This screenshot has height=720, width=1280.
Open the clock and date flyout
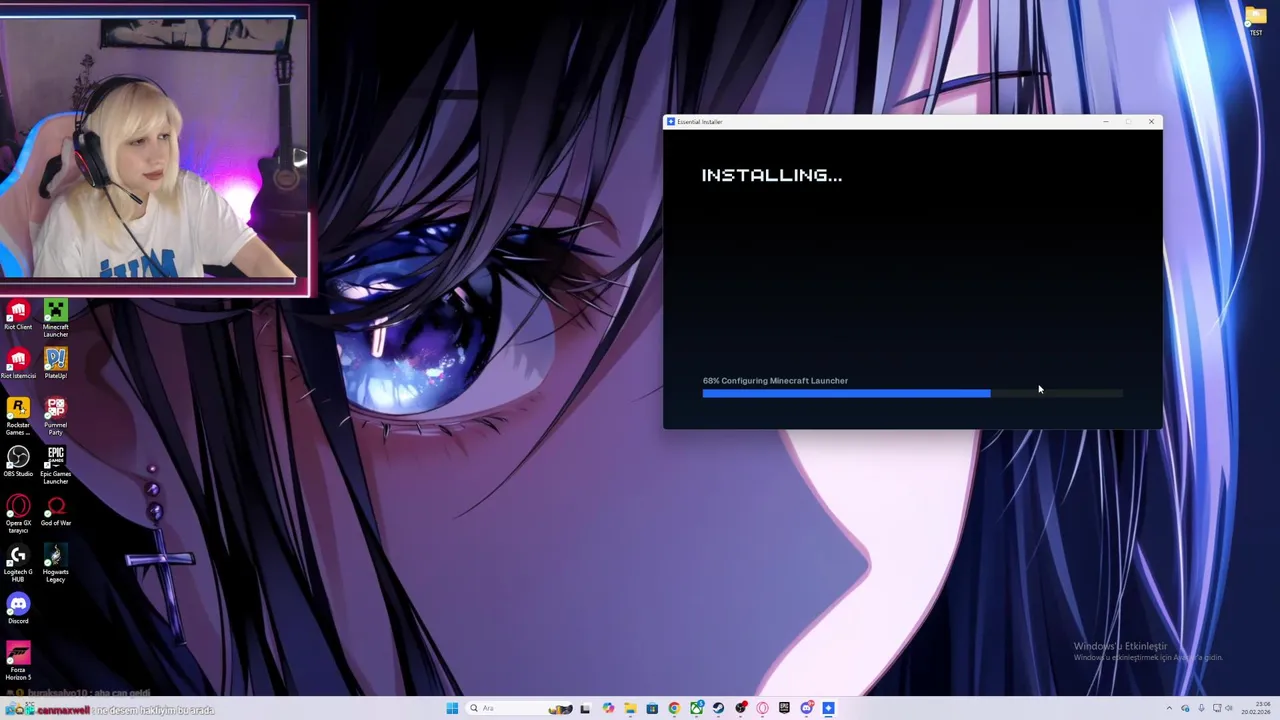[x=1256, y=708]
